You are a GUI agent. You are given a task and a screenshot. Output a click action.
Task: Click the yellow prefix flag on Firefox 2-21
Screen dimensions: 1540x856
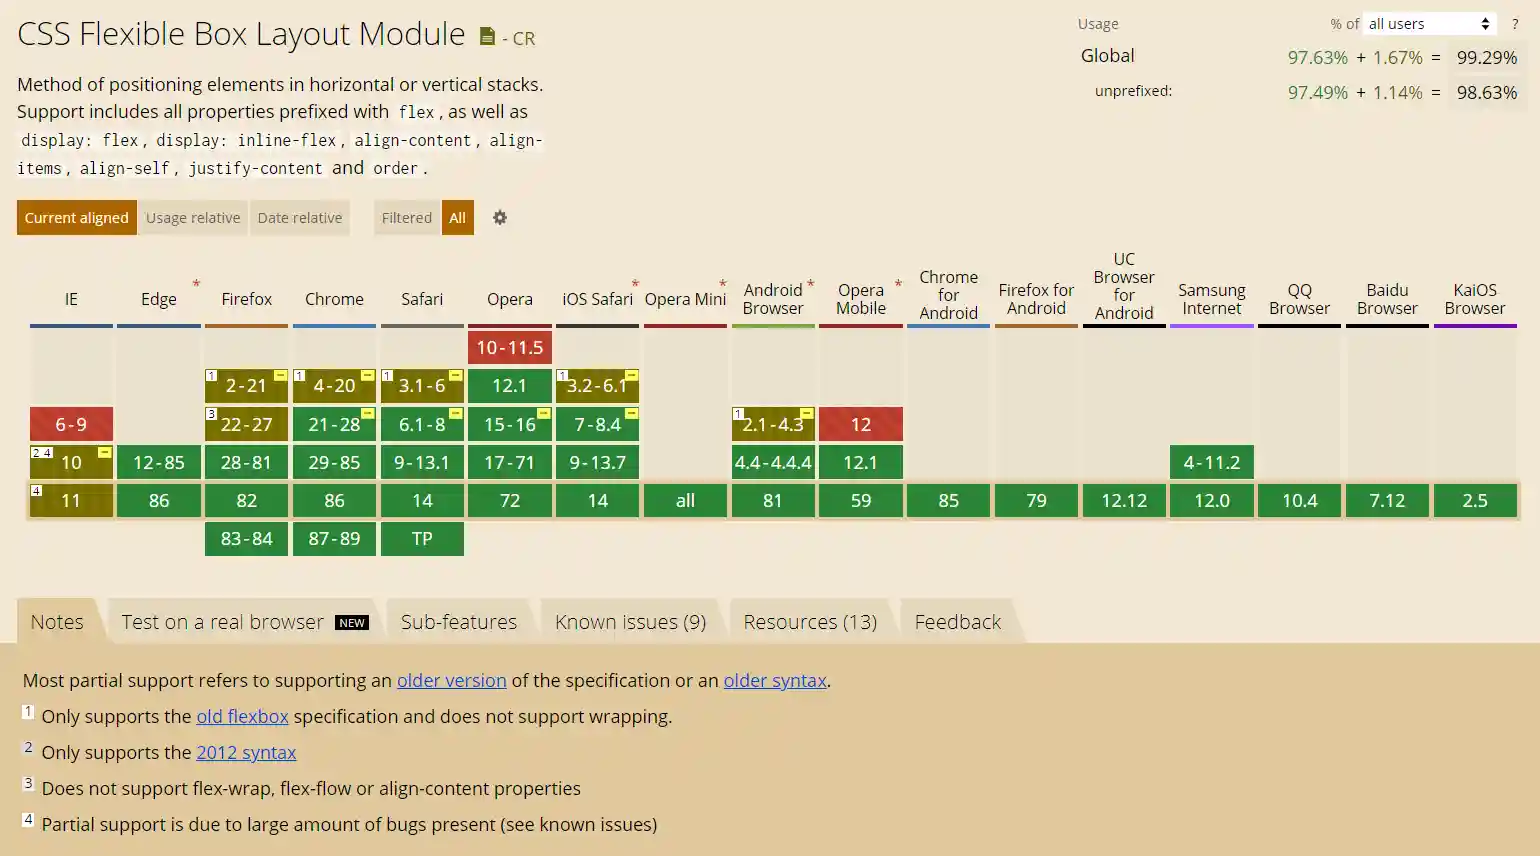point(280,376)
